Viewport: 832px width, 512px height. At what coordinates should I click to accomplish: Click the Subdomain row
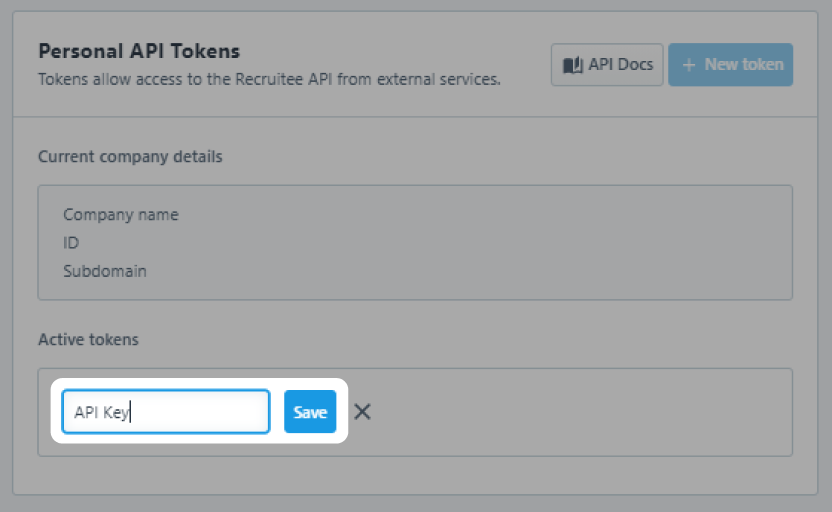click(x=105, y=271)
